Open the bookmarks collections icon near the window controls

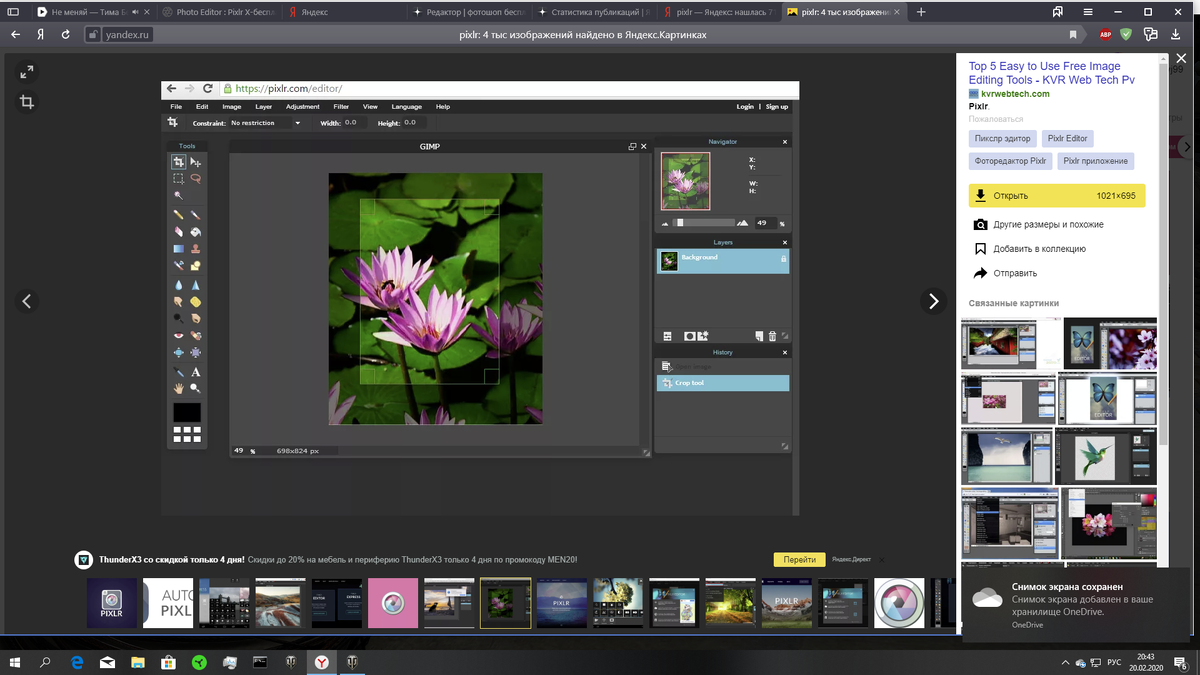[1058, 12]
